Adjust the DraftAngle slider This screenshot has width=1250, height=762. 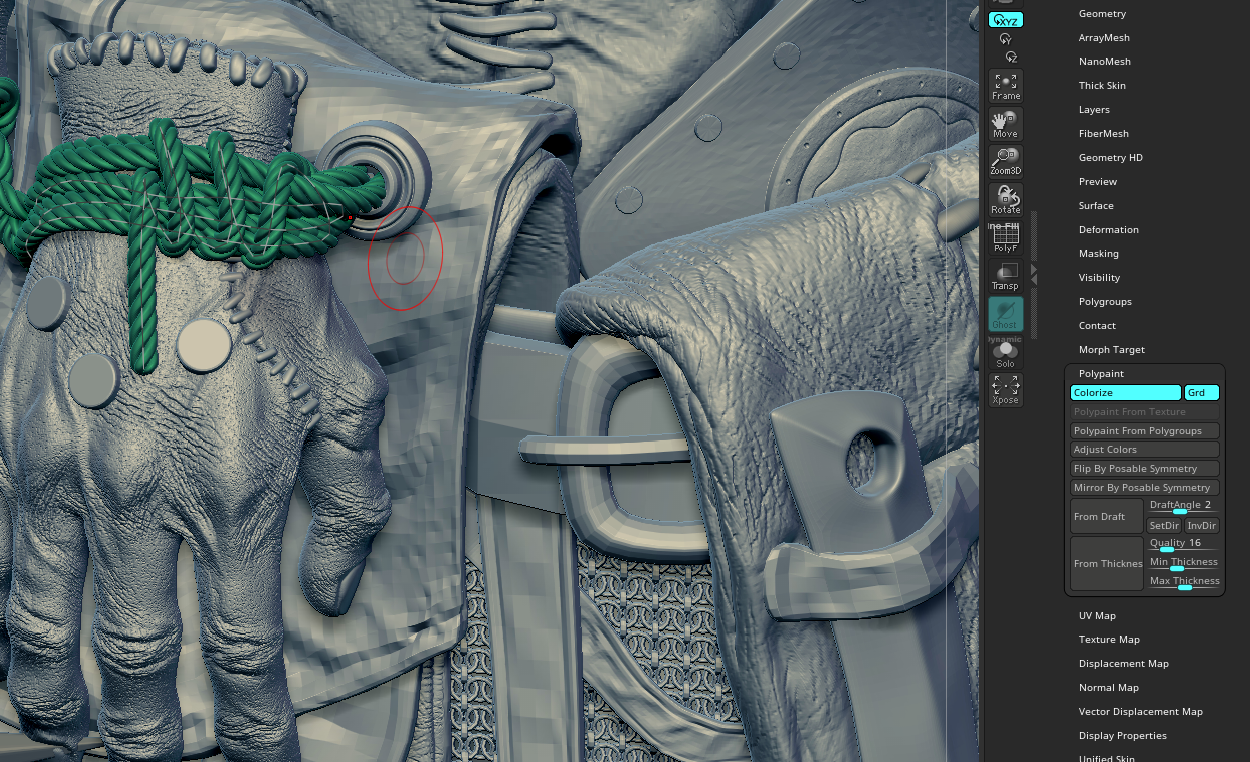(1183, 506)
